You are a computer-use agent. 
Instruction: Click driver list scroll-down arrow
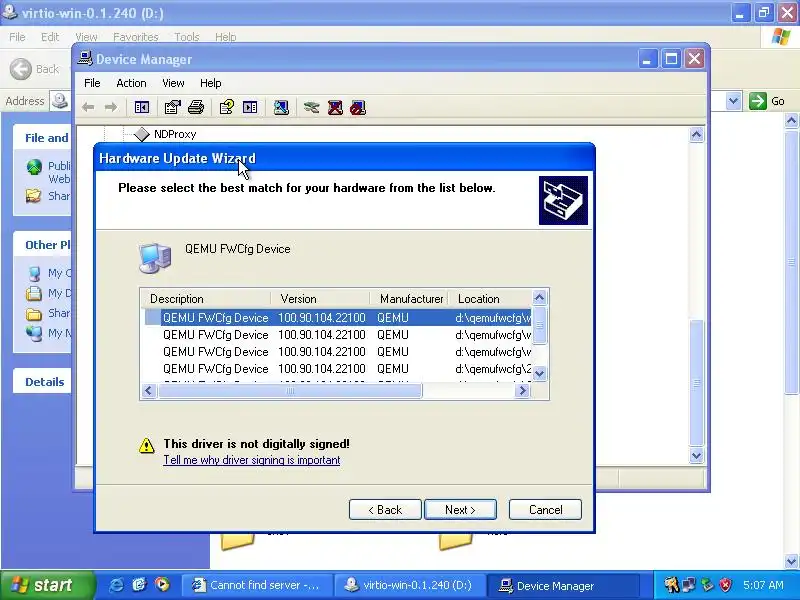[539, 373]
